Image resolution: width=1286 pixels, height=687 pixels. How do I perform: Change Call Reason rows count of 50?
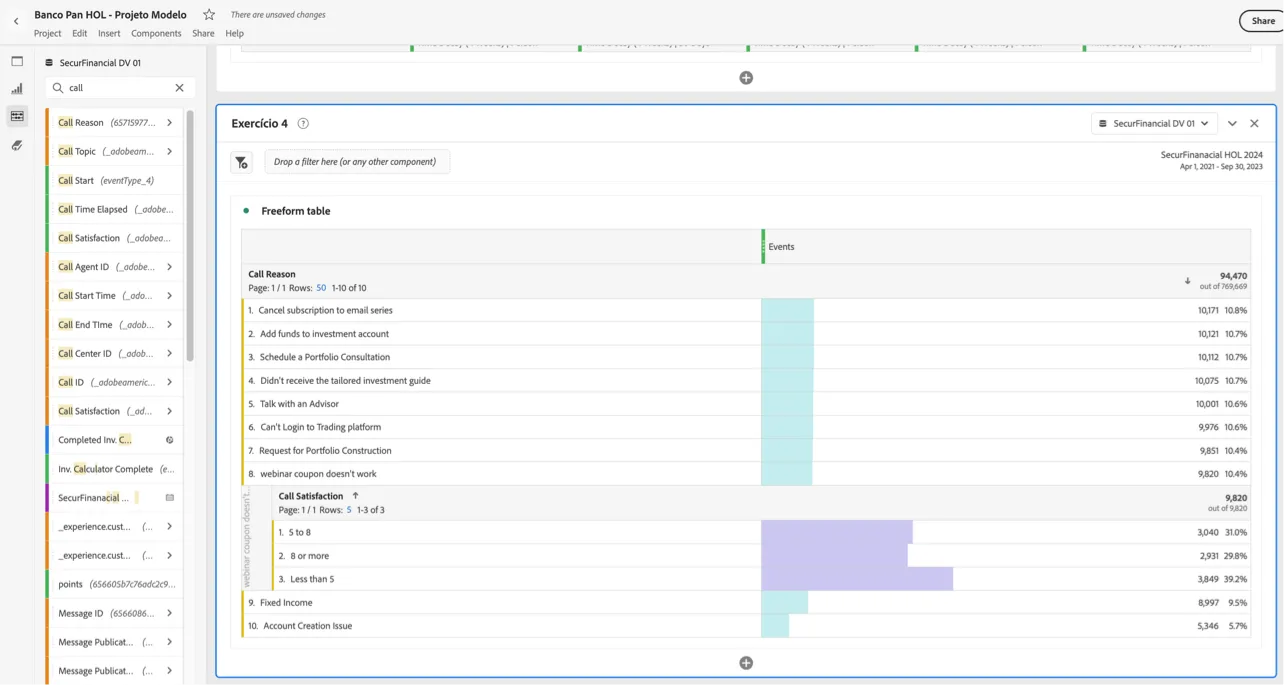321,288
